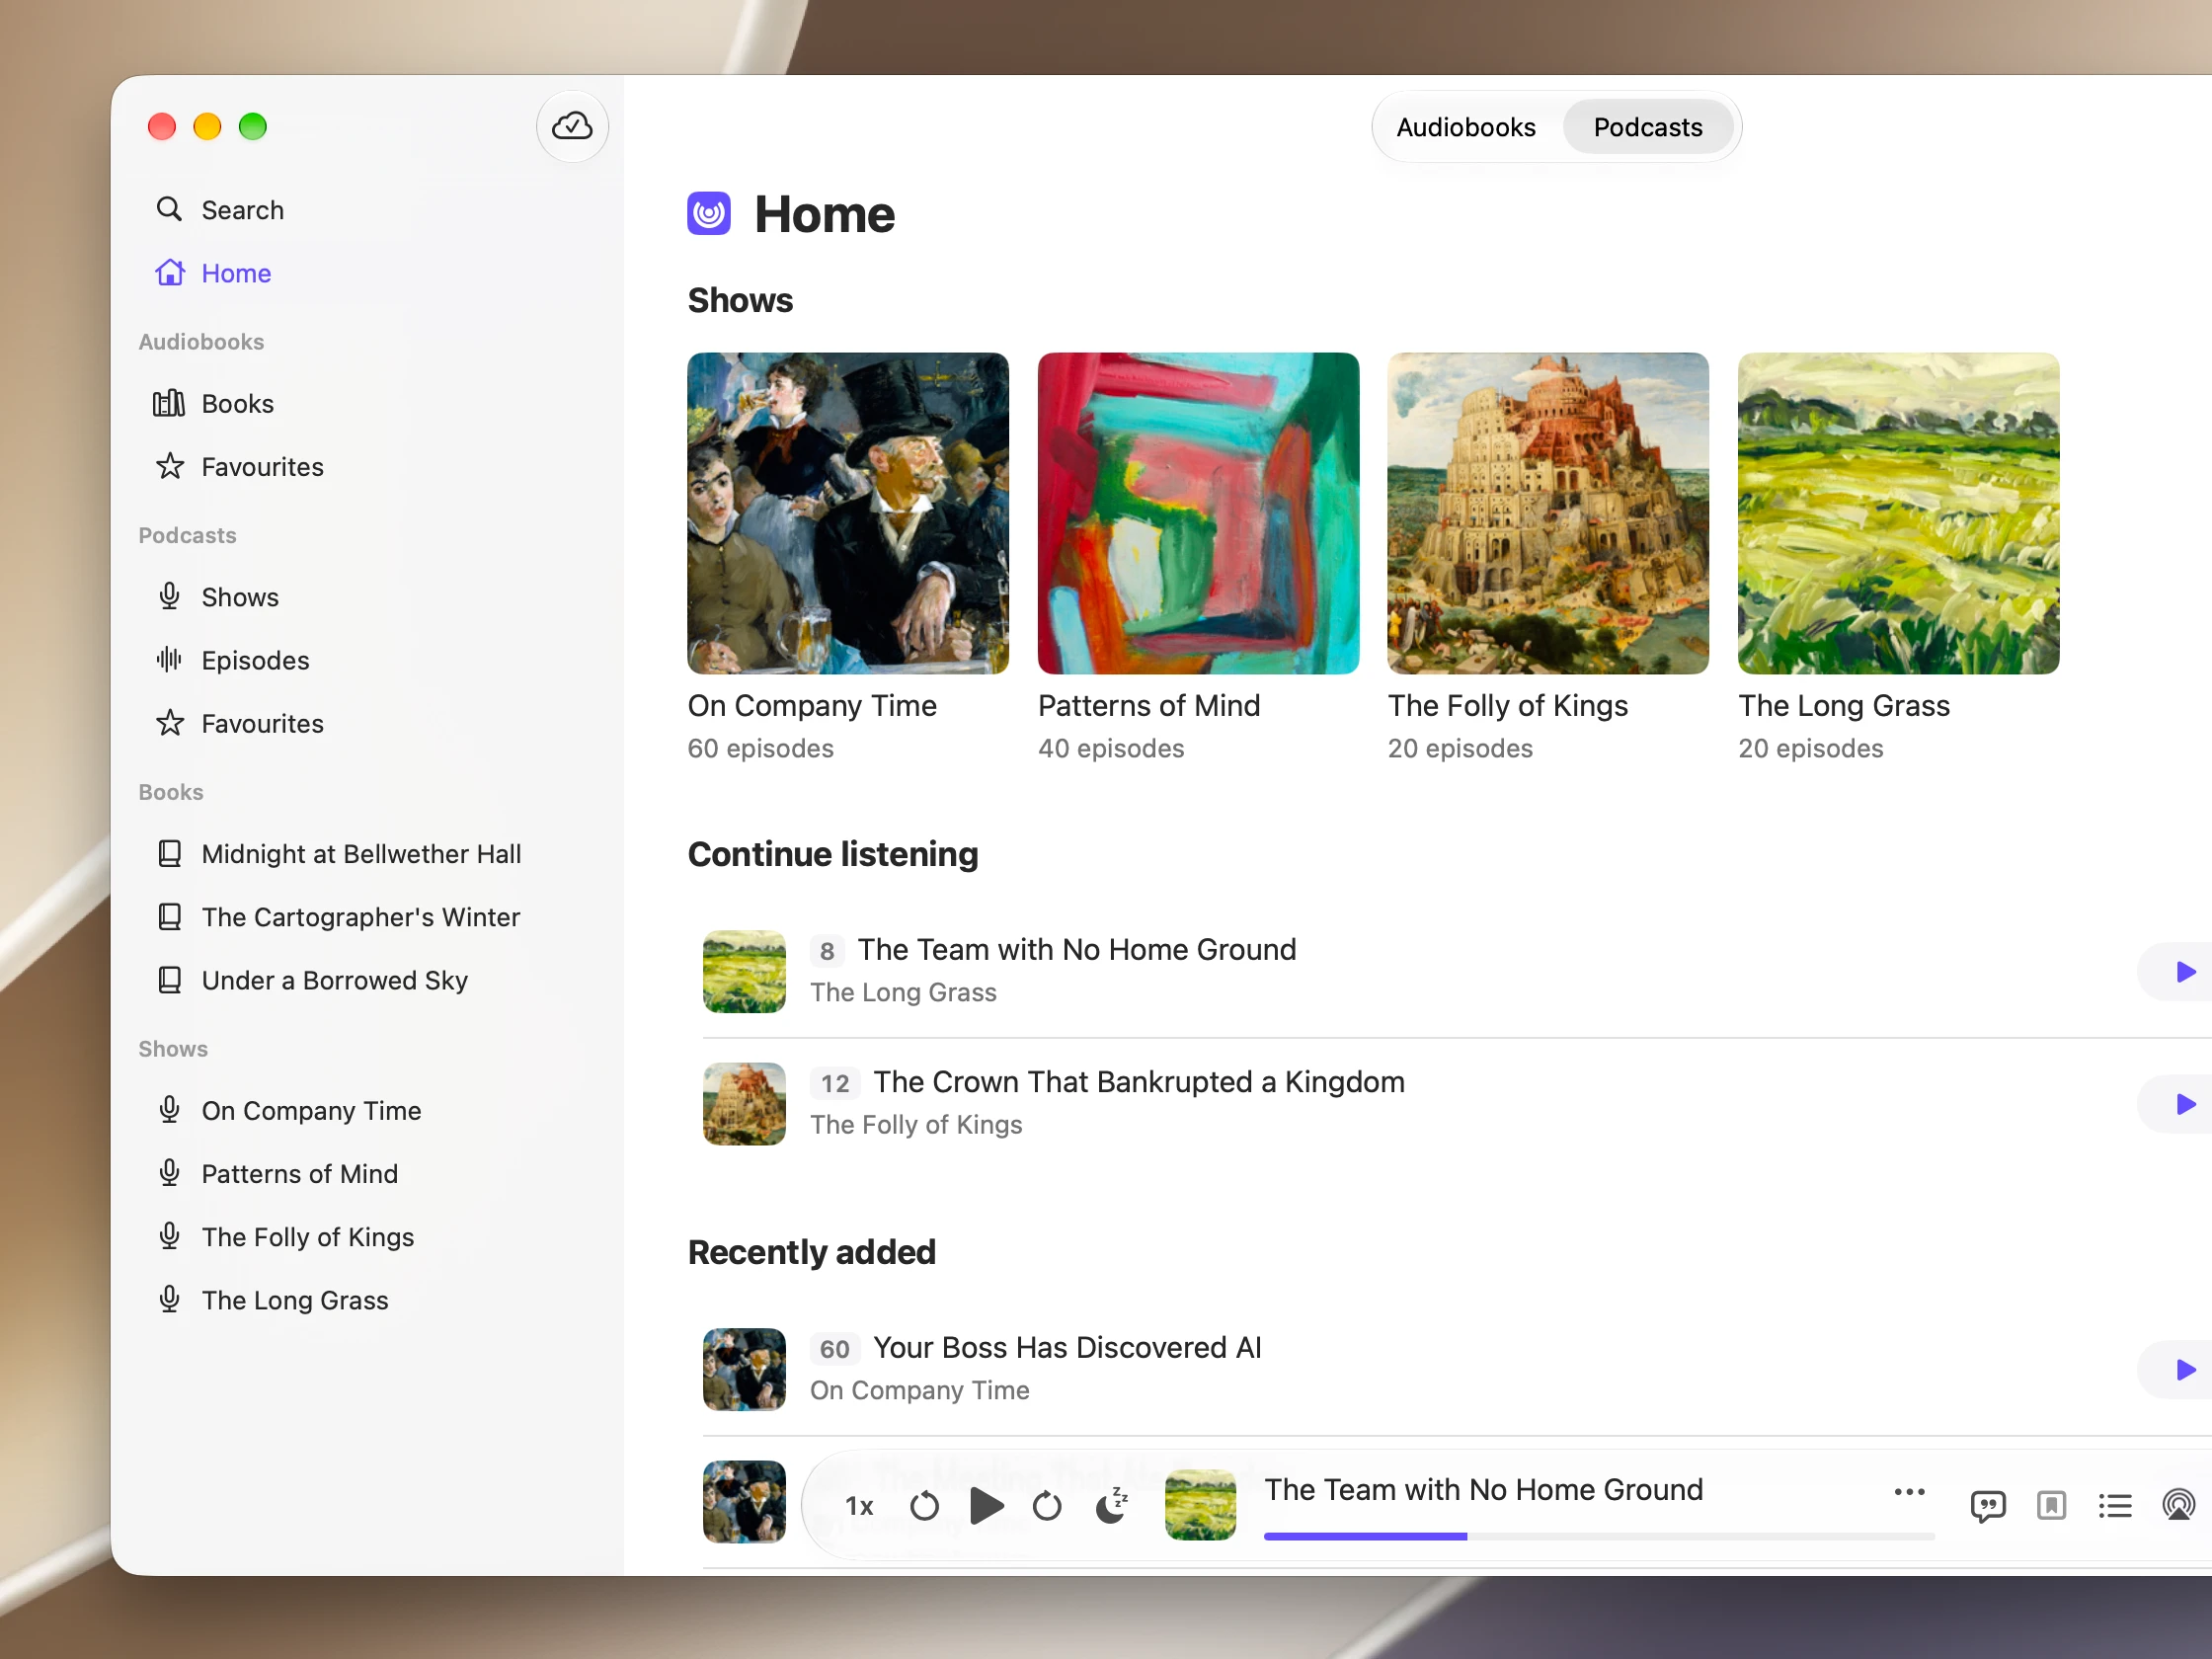Switch to the Audiobooks tab

click(1465, 127)
